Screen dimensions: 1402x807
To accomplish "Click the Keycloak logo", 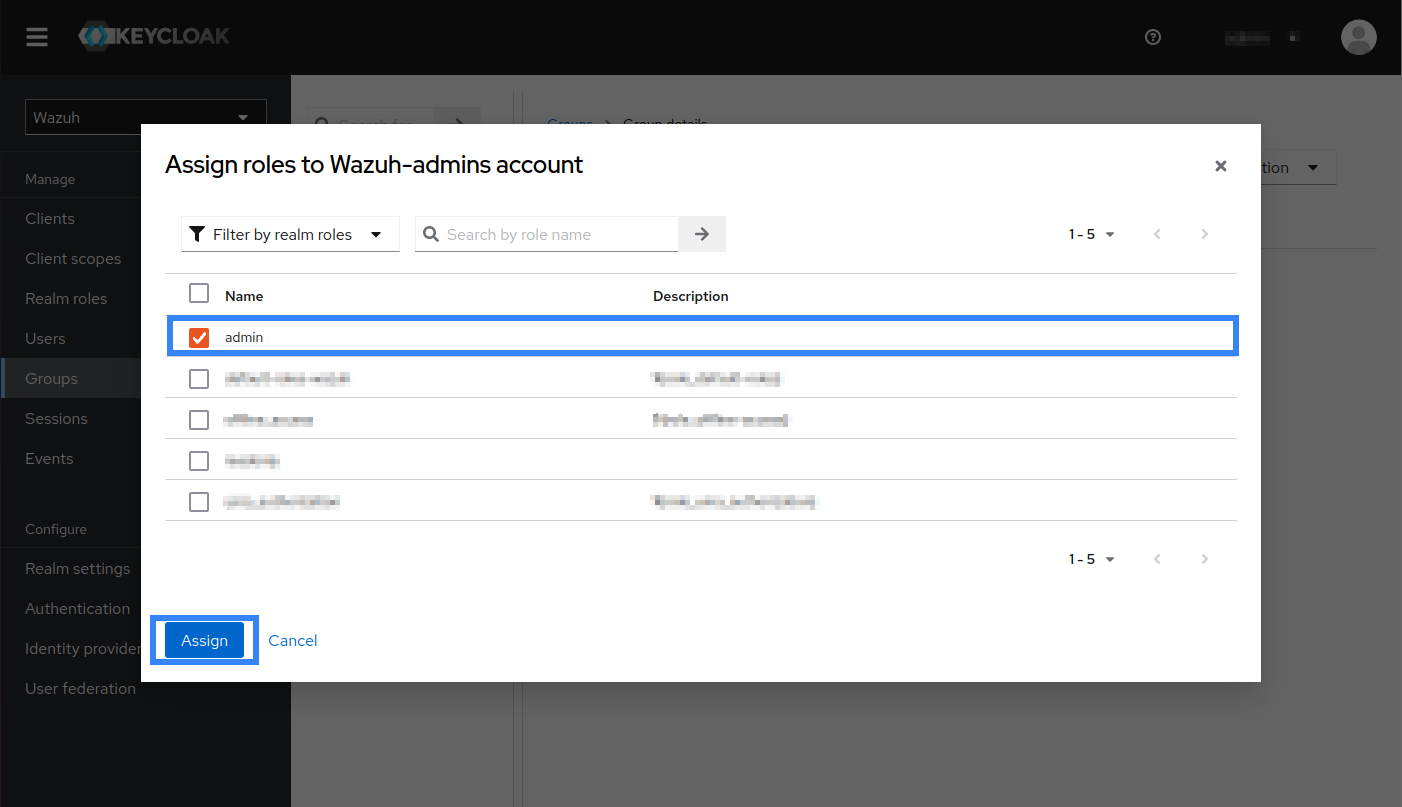I will click(154, 37).
